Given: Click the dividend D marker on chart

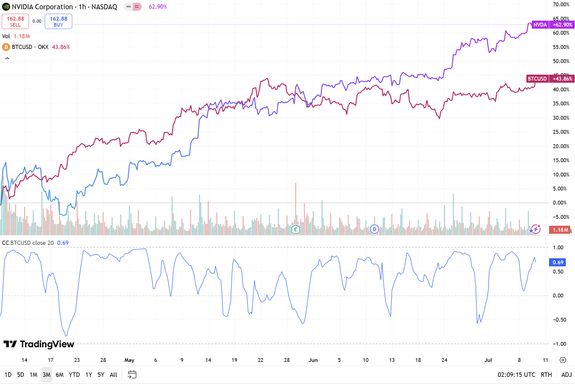Looking at the screenshot, I should tap(374, 229).
